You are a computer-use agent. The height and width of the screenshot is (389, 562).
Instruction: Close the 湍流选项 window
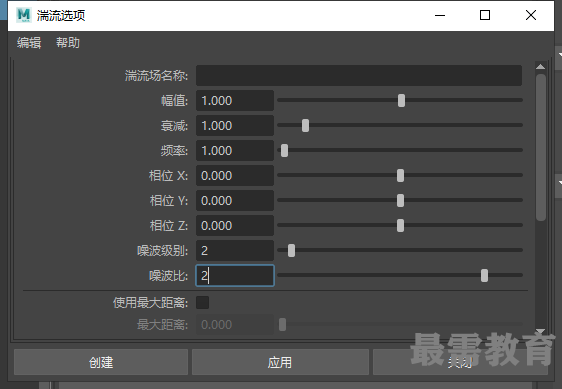[x=531, y=15]
